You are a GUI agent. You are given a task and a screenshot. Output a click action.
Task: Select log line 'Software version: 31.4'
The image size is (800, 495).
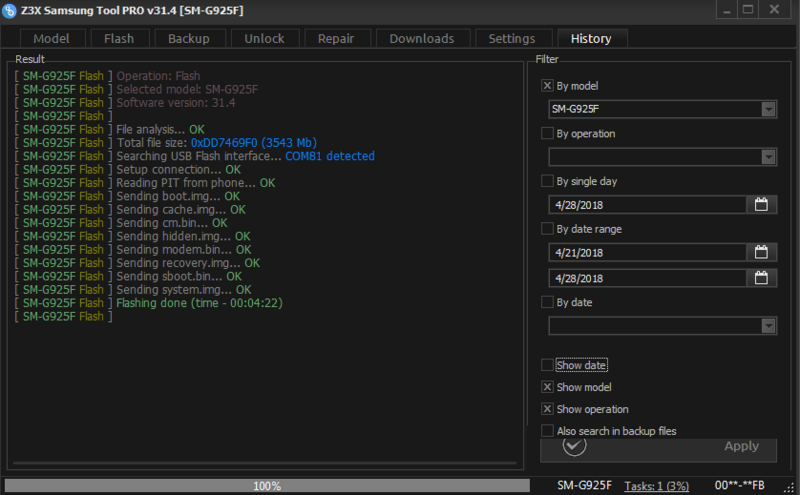point(176,103)
